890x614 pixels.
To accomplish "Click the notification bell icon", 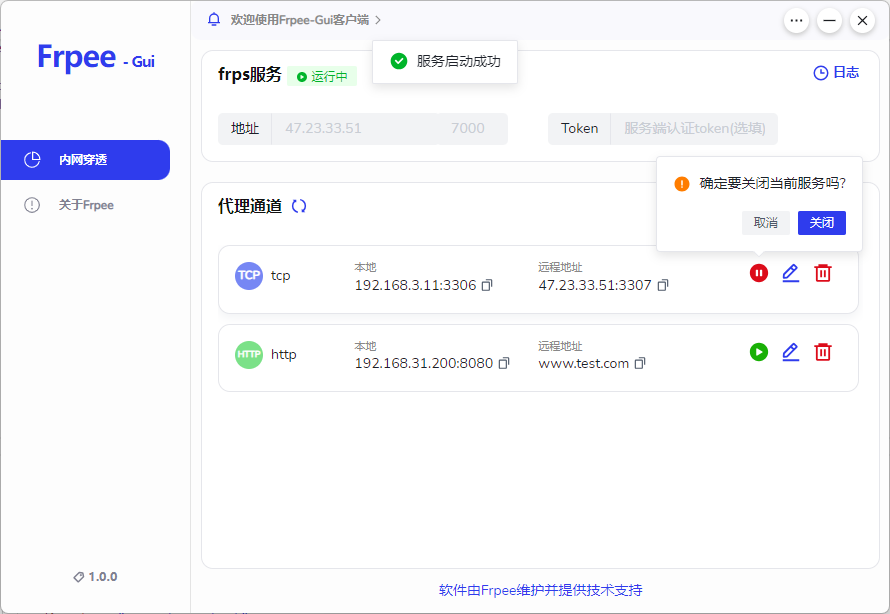I will tap(214, 20).
